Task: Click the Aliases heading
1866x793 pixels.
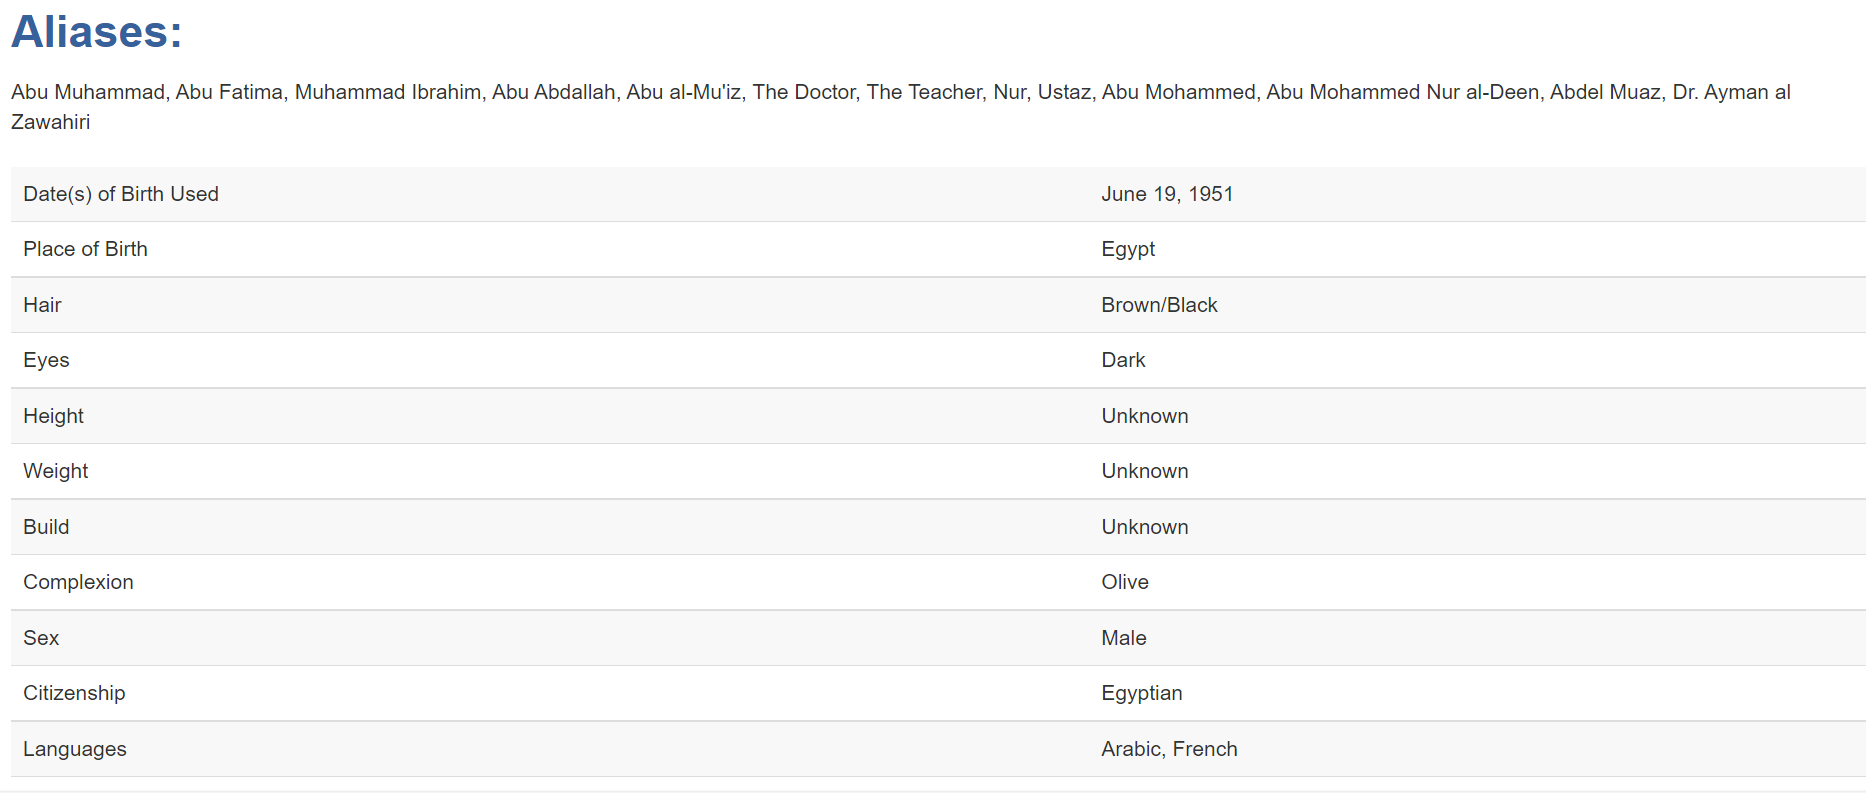Action: pyautogui.click(x=97, y=32)
